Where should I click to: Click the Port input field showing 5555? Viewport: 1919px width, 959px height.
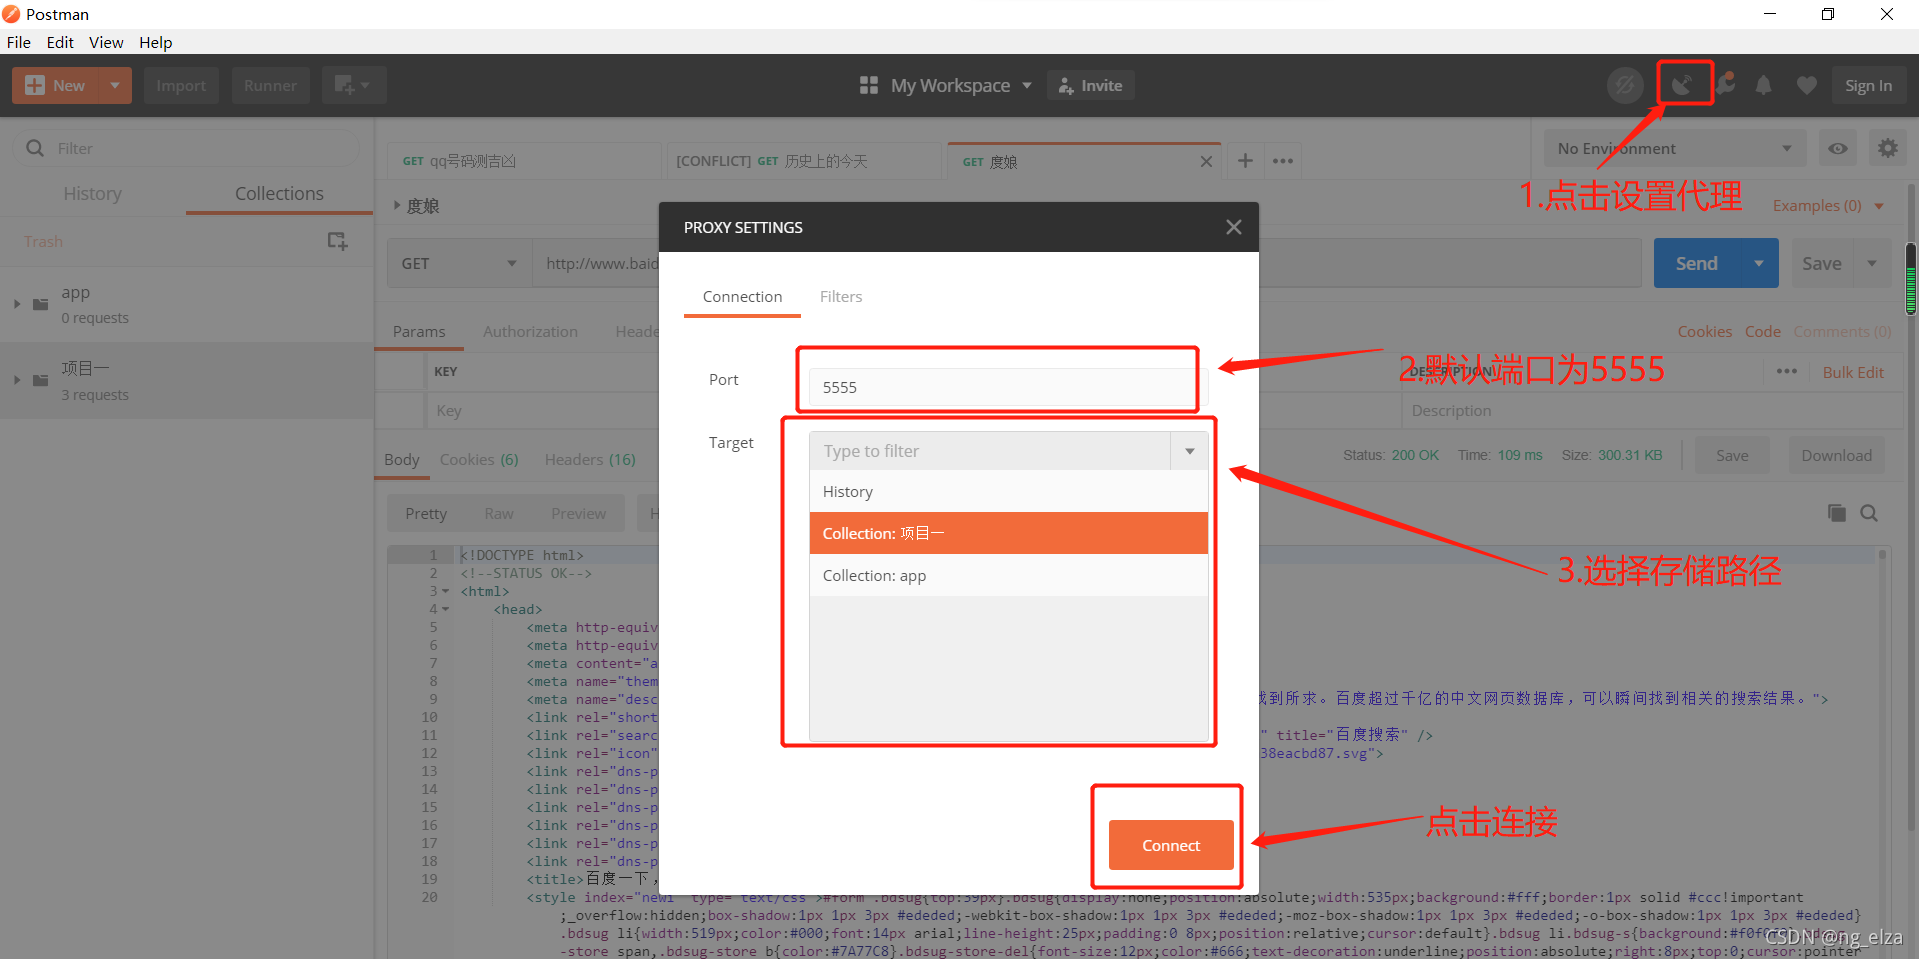point(1008,387)
